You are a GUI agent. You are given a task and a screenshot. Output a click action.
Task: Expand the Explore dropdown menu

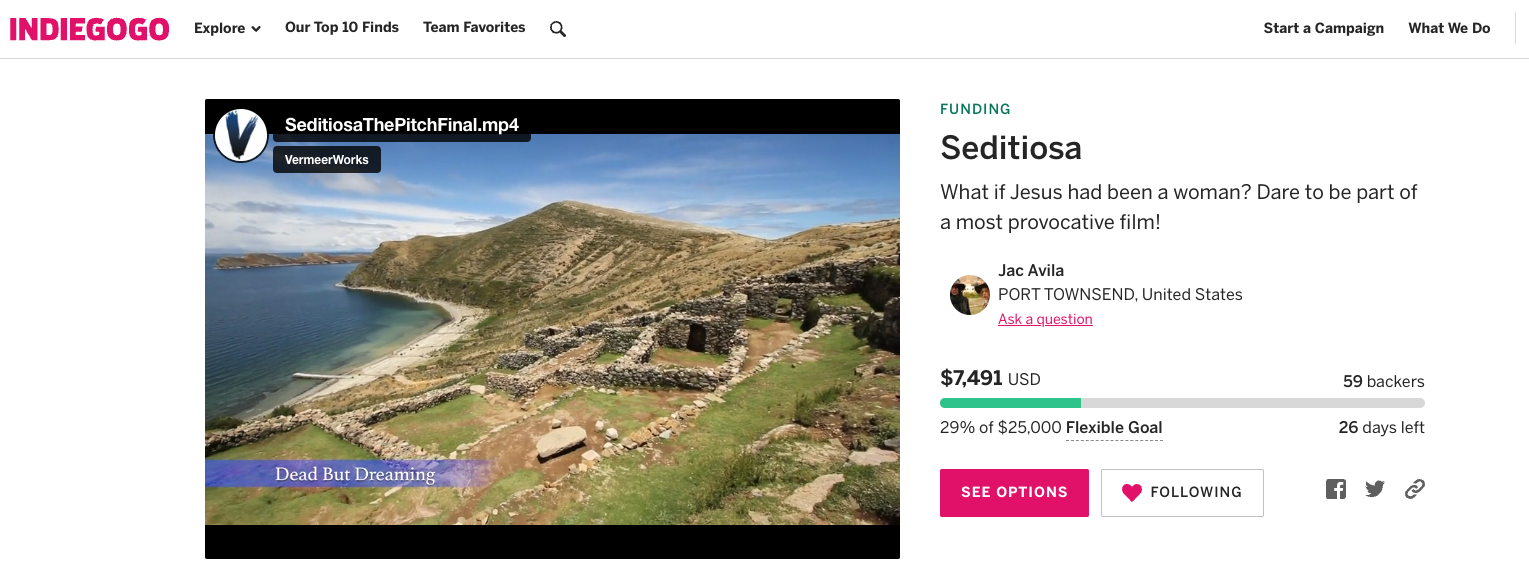click(227, 28)
